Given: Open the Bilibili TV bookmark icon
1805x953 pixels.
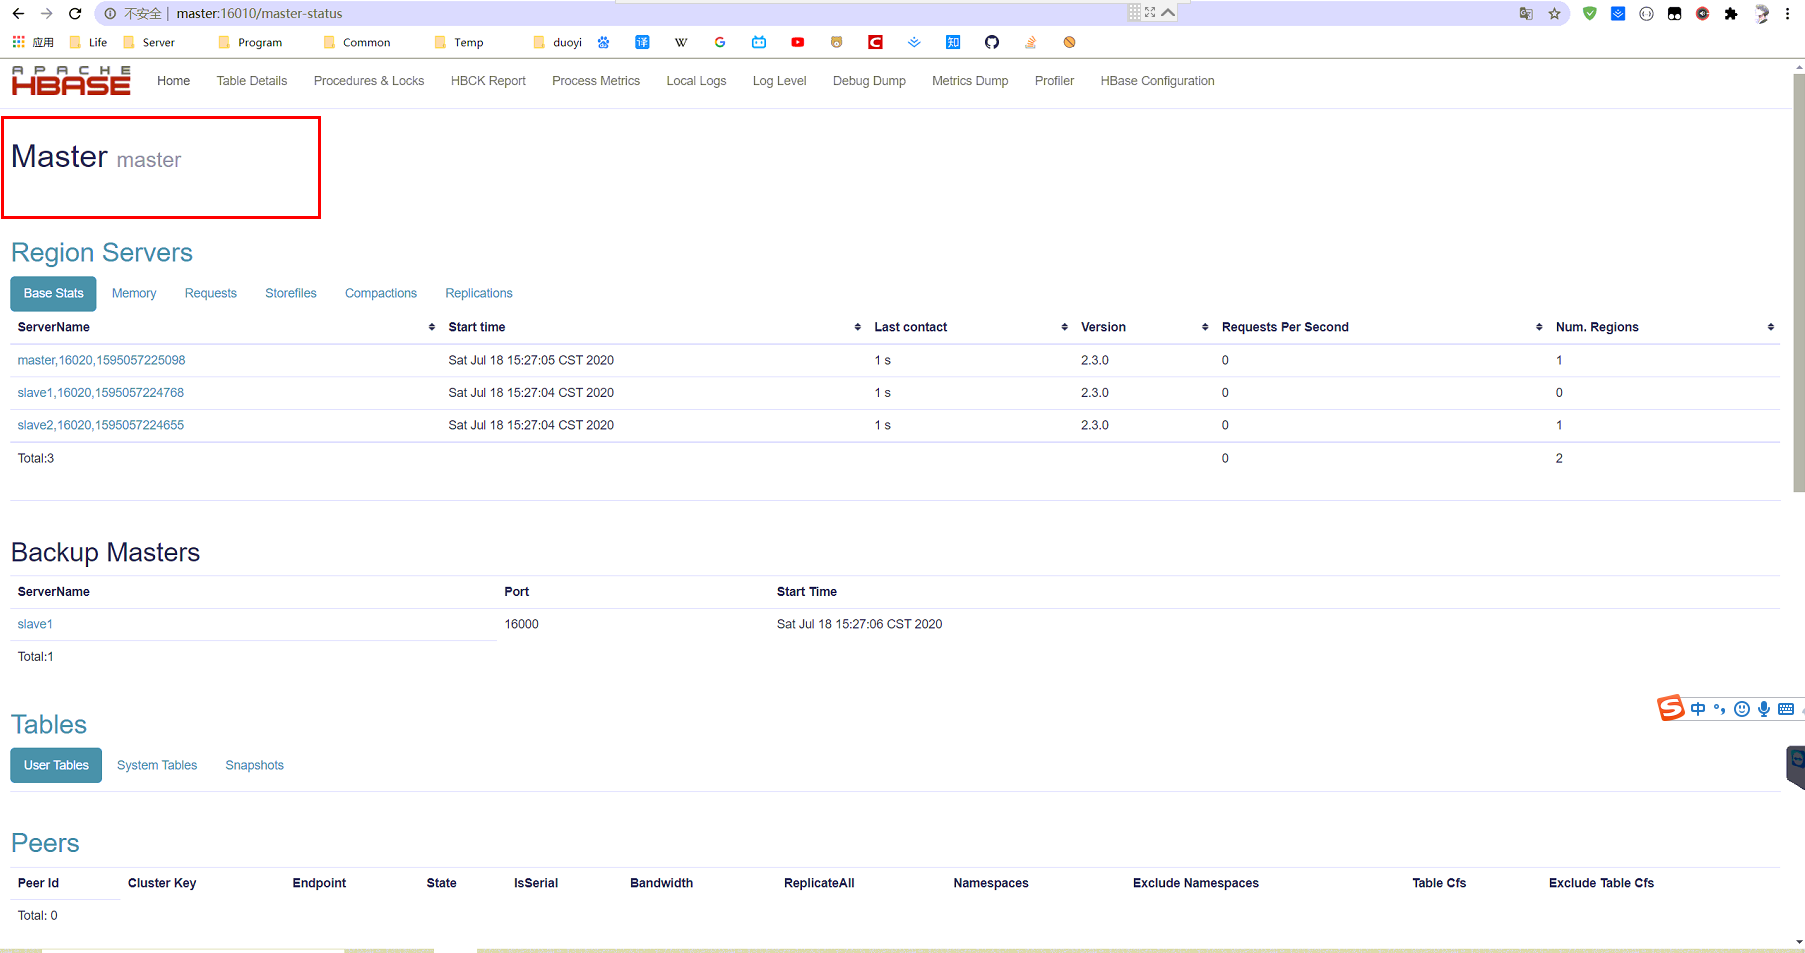Looking at the screenshot, I should coord(759,42).
